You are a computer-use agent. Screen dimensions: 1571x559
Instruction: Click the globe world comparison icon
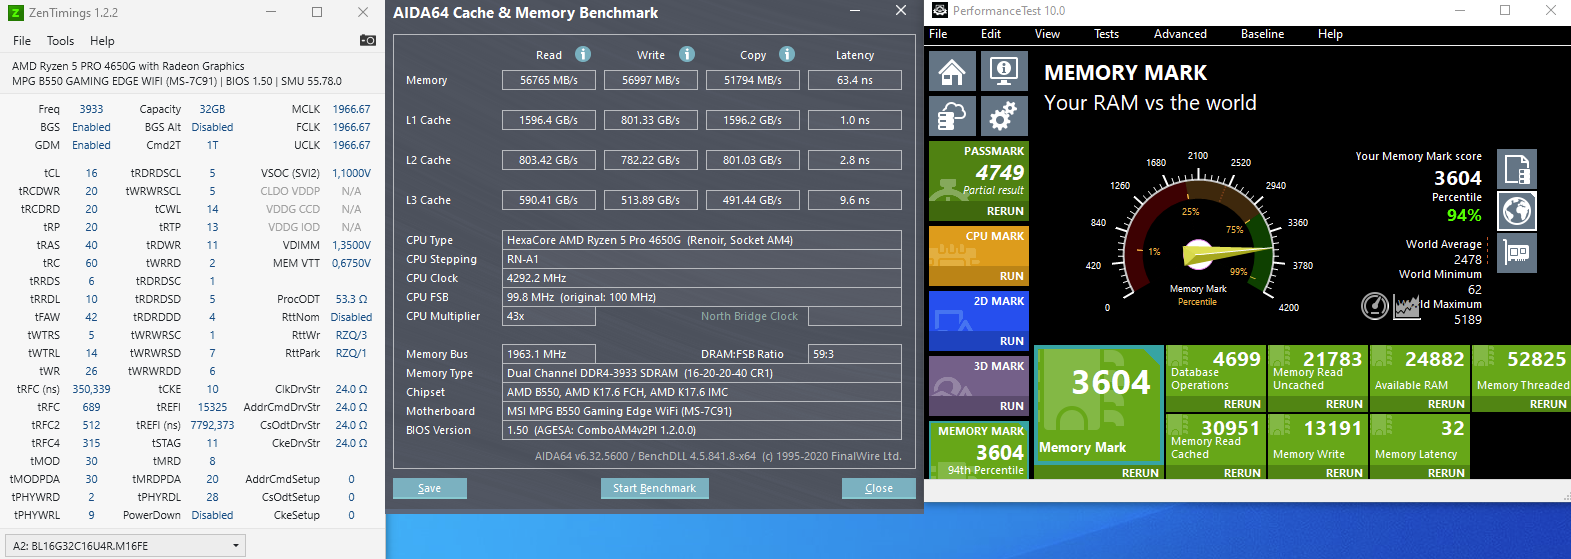(1517, 211)
